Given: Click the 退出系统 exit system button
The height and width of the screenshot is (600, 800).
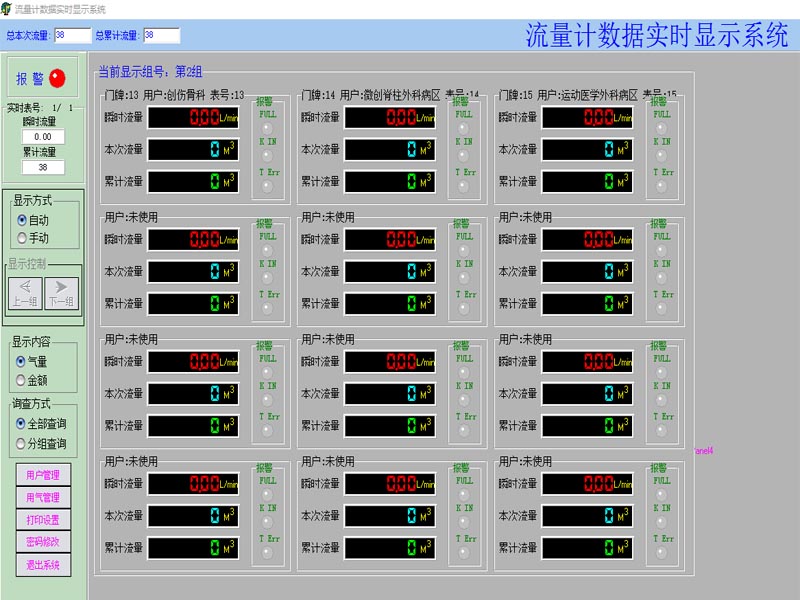Looking at the screenshot, I should (43, 565).
